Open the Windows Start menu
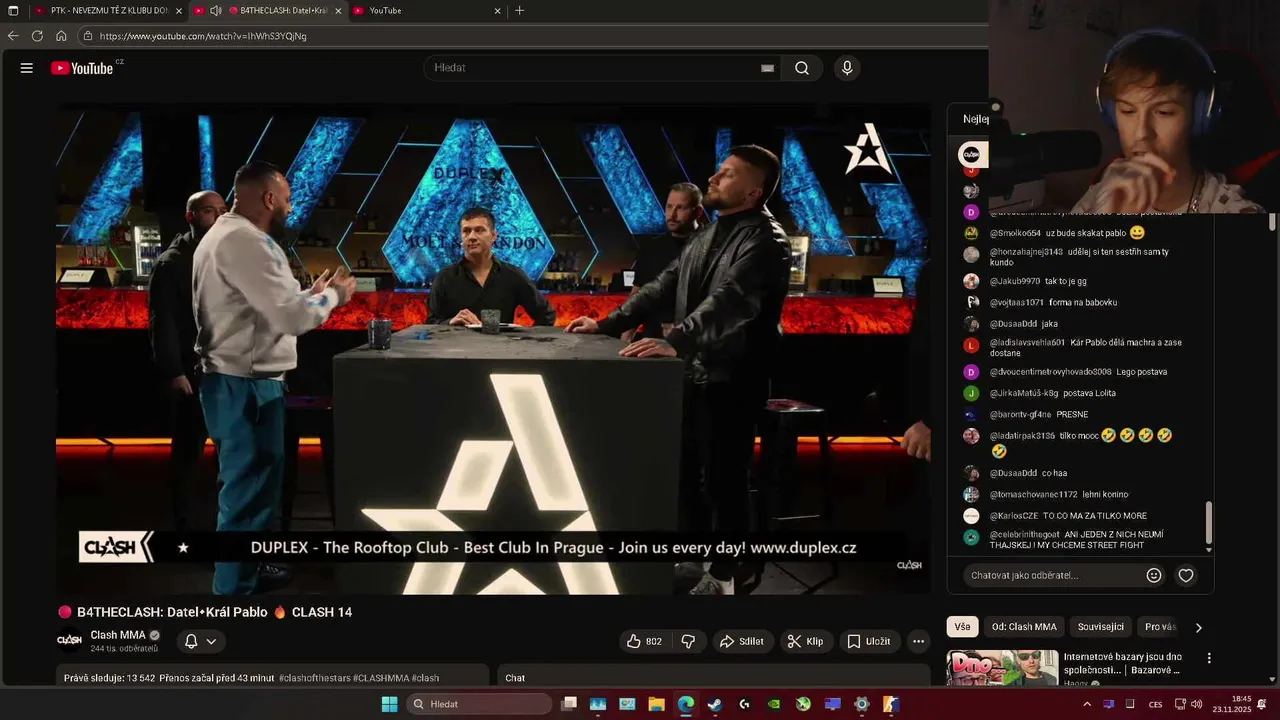1280x720 pixels. point(389,704)
